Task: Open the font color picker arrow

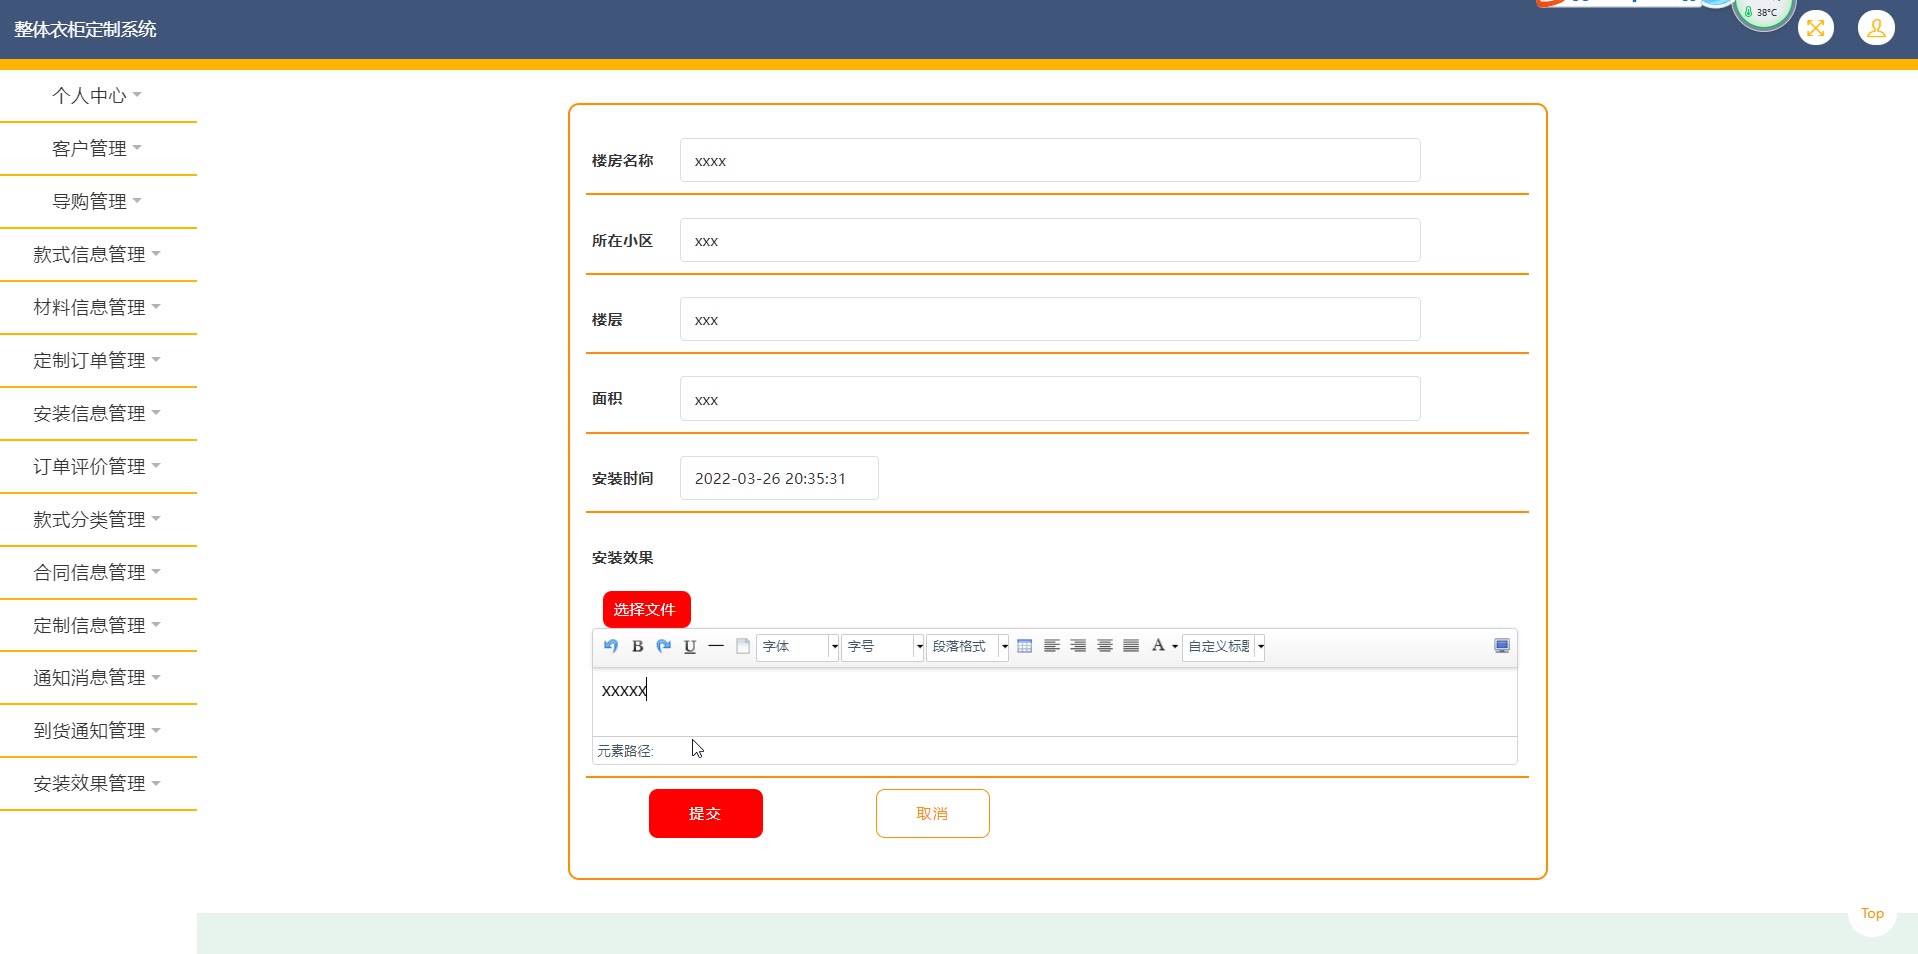Action: [1174, 647]
